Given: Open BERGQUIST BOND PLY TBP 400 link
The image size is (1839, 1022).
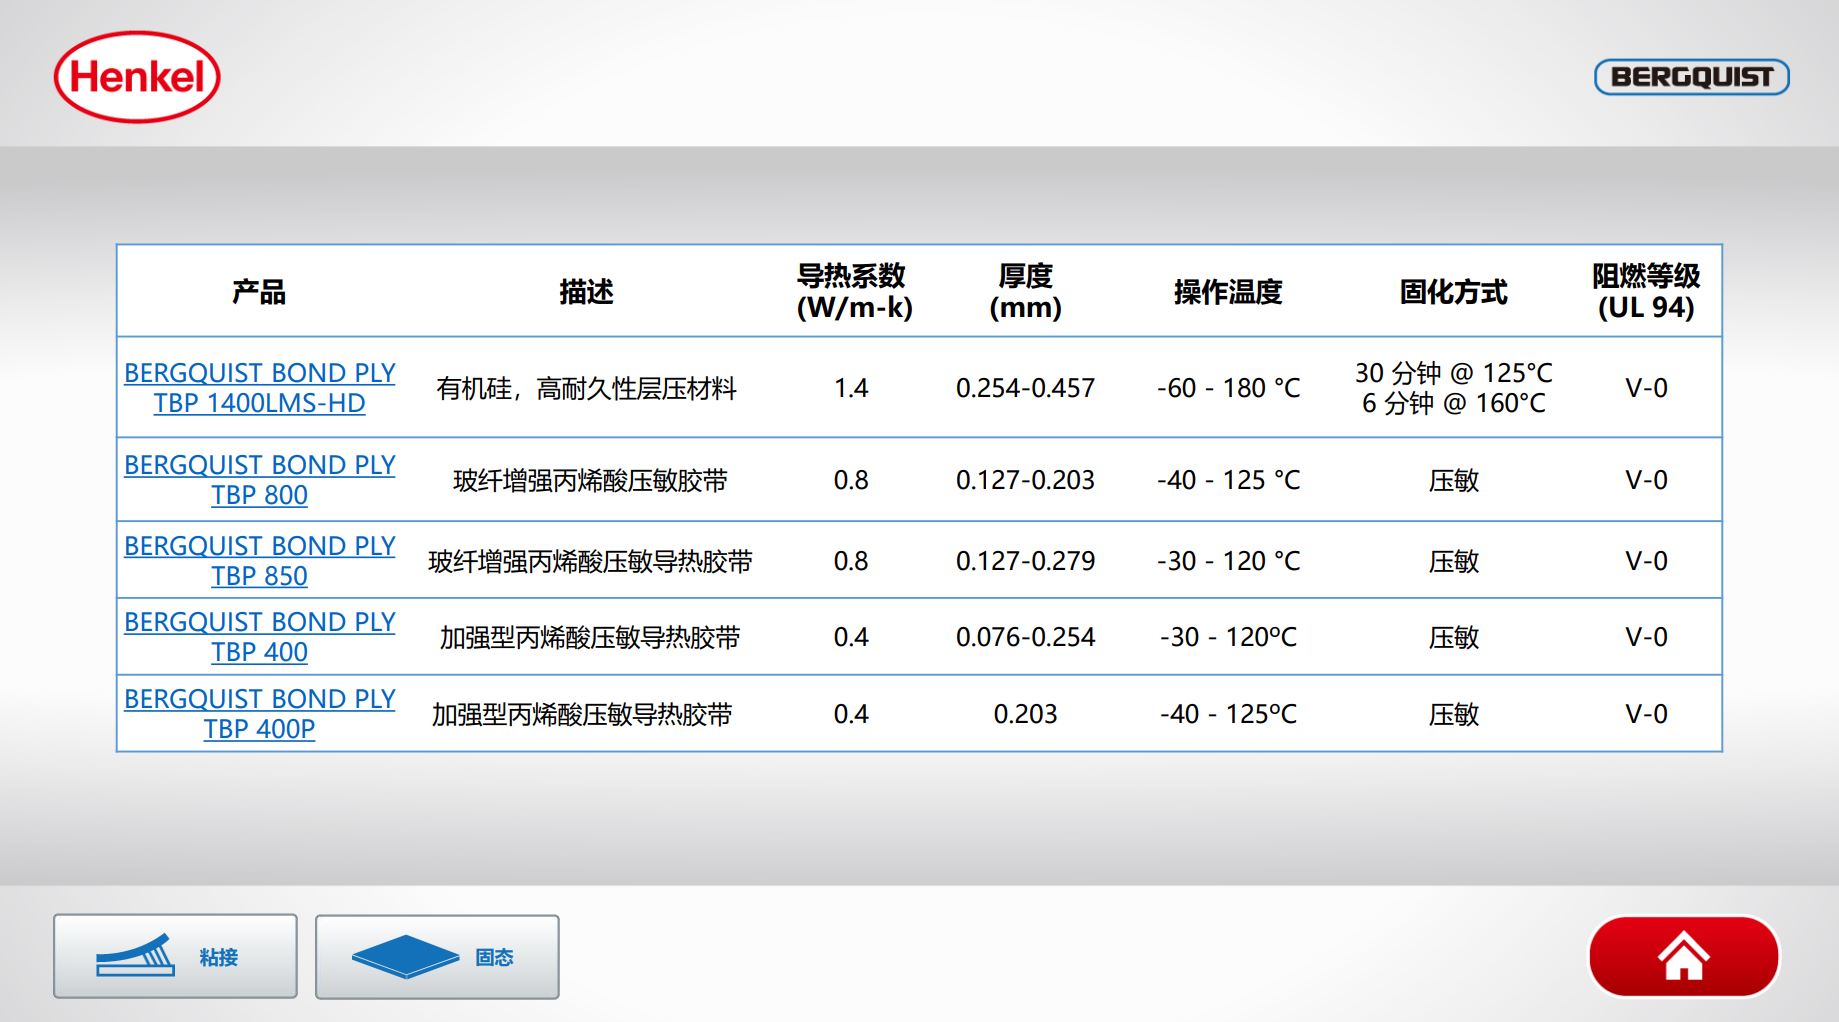Looking at the screenshot, I should click(x=259, y=637).
